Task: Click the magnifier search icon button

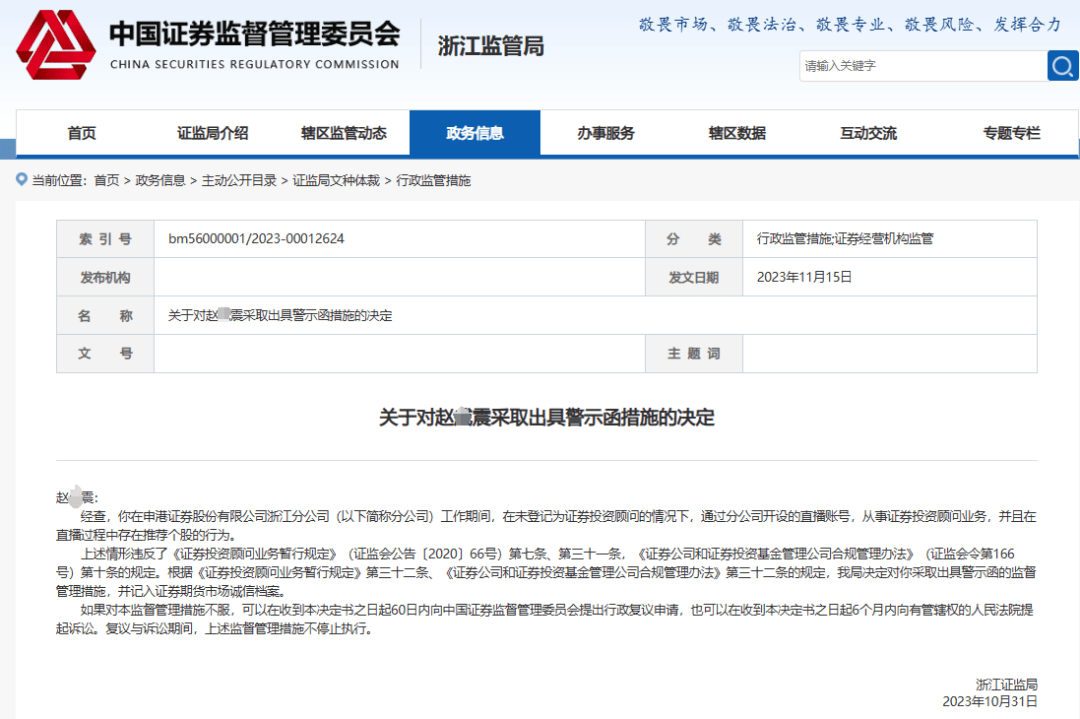Action: click(x=1062, y=66)
